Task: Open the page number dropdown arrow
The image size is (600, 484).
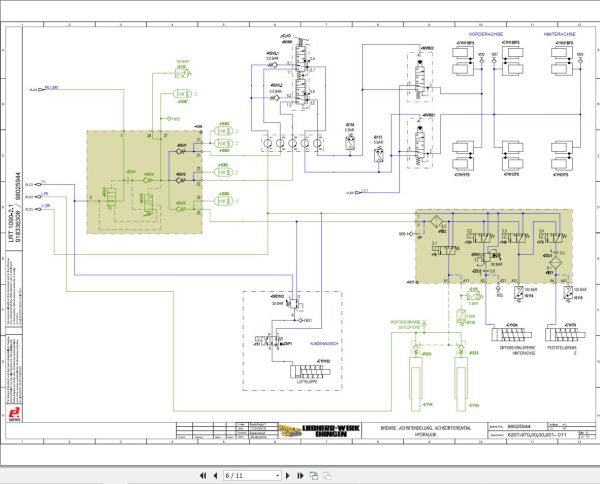Action: tap(278, 476)
